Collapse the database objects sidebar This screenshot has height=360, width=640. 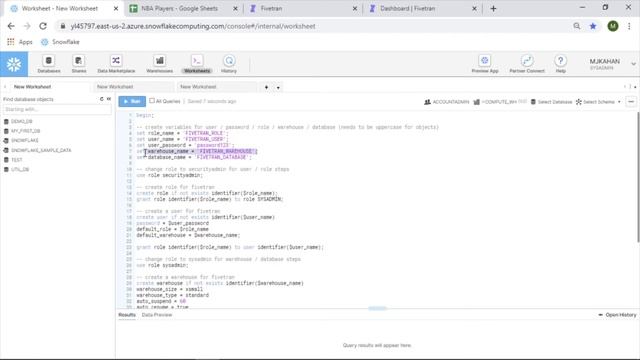[109, 99]
